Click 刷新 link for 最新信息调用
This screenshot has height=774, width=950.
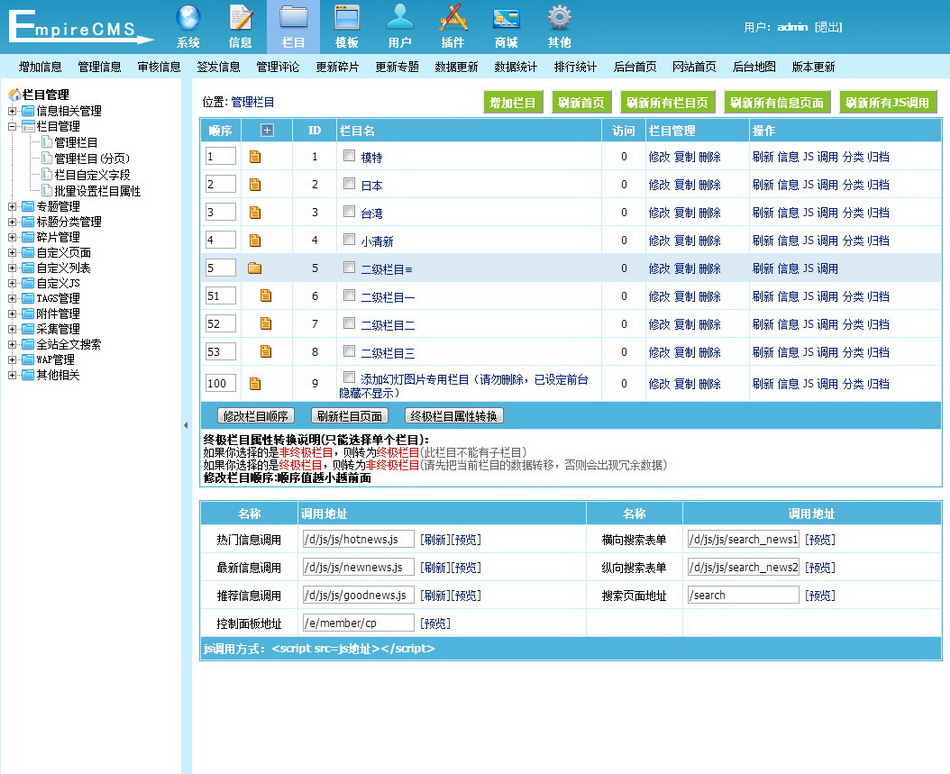[436, 567]
